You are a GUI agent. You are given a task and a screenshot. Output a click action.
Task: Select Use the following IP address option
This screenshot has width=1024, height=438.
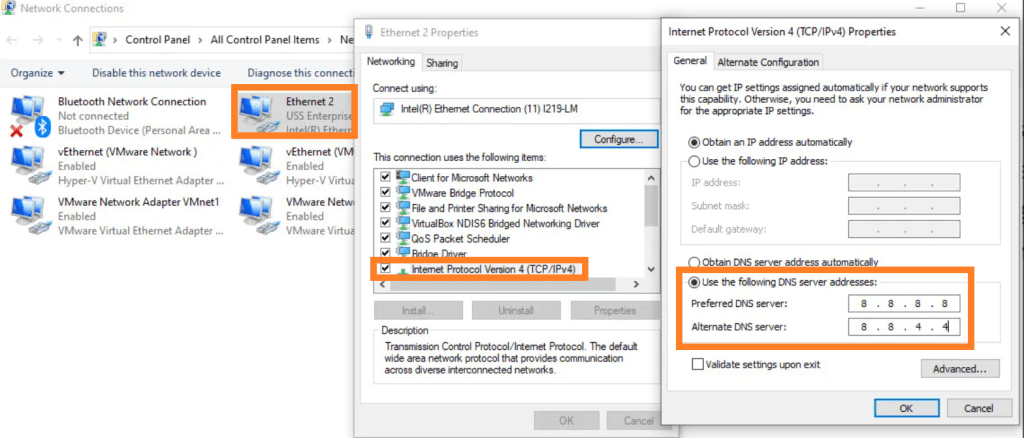(695, 162)
